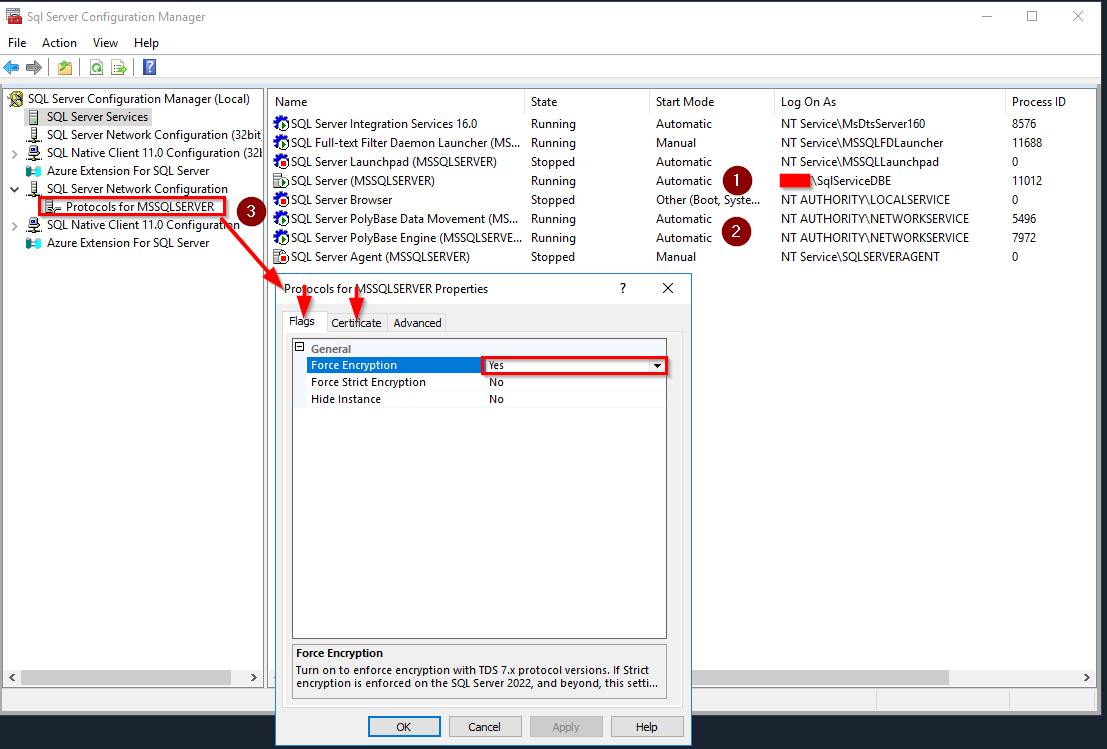Collapse the SQL Server Network Configuration node
This screenshot has height=749, width=1107.
pos(14,188)
